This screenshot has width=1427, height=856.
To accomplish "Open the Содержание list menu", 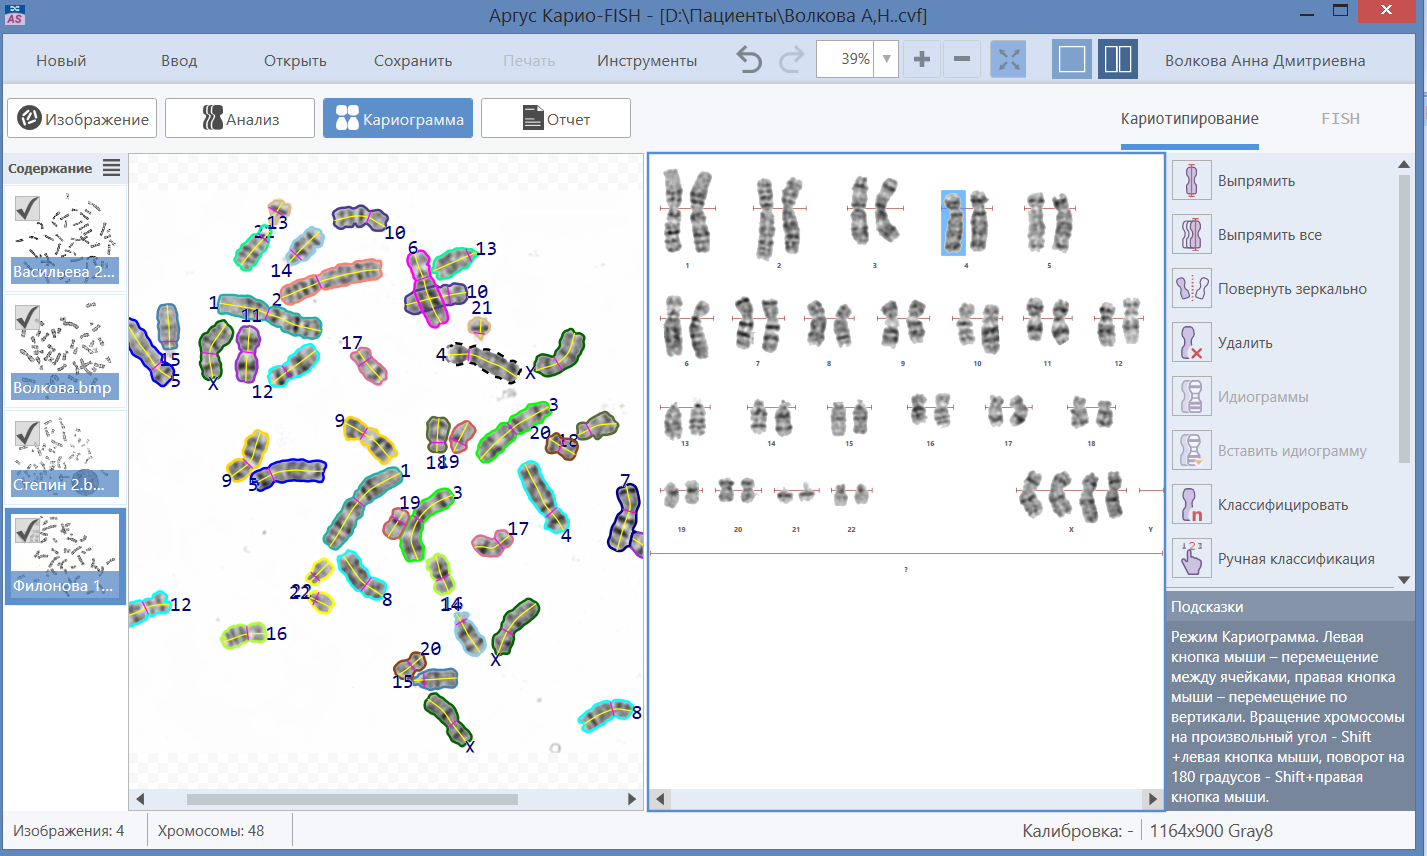I will coord(111,168).
